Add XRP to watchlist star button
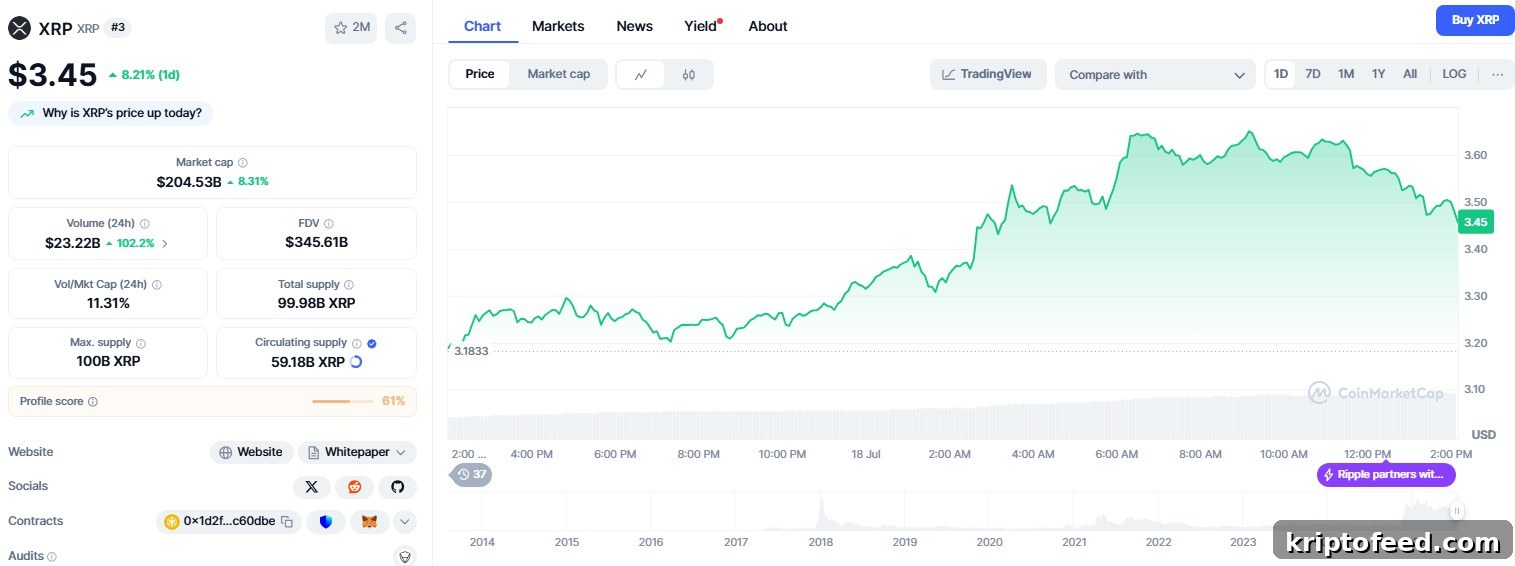Screen dimensions: 1515x566 pos(351,28)
